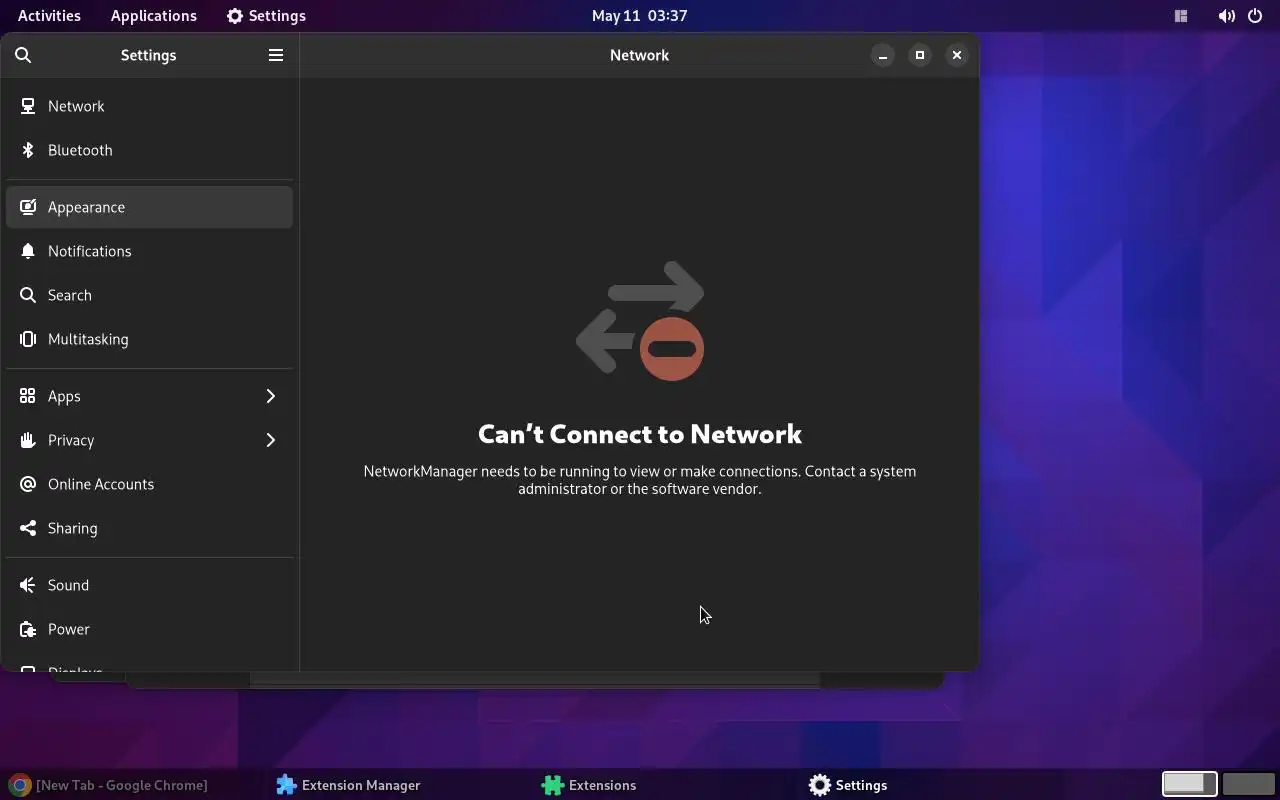Open the Applications menu
1280x800 pixels.
tap(154, 16)
